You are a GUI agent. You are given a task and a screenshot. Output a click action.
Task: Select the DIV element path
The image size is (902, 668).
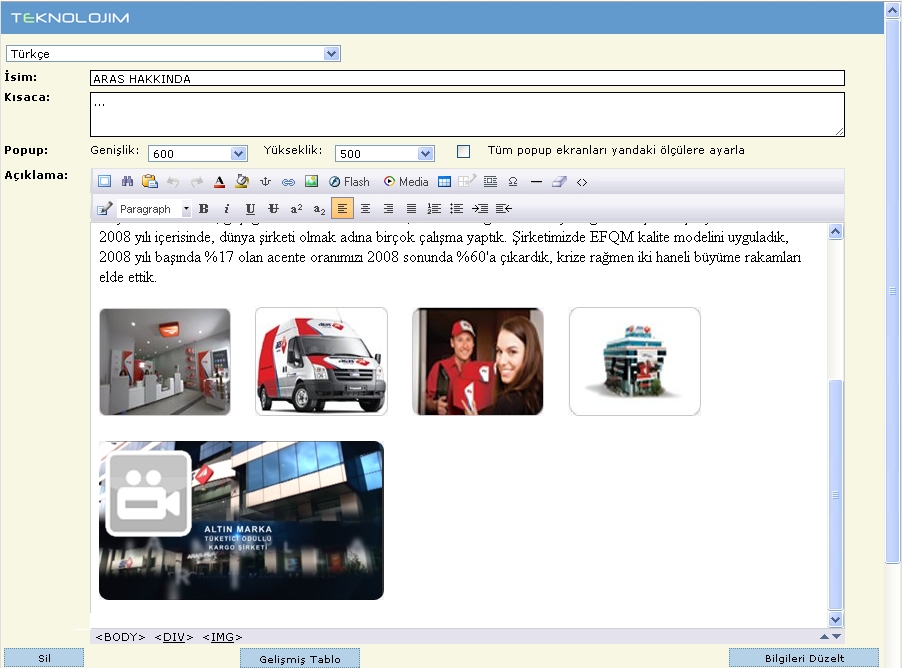click(174, 637)
